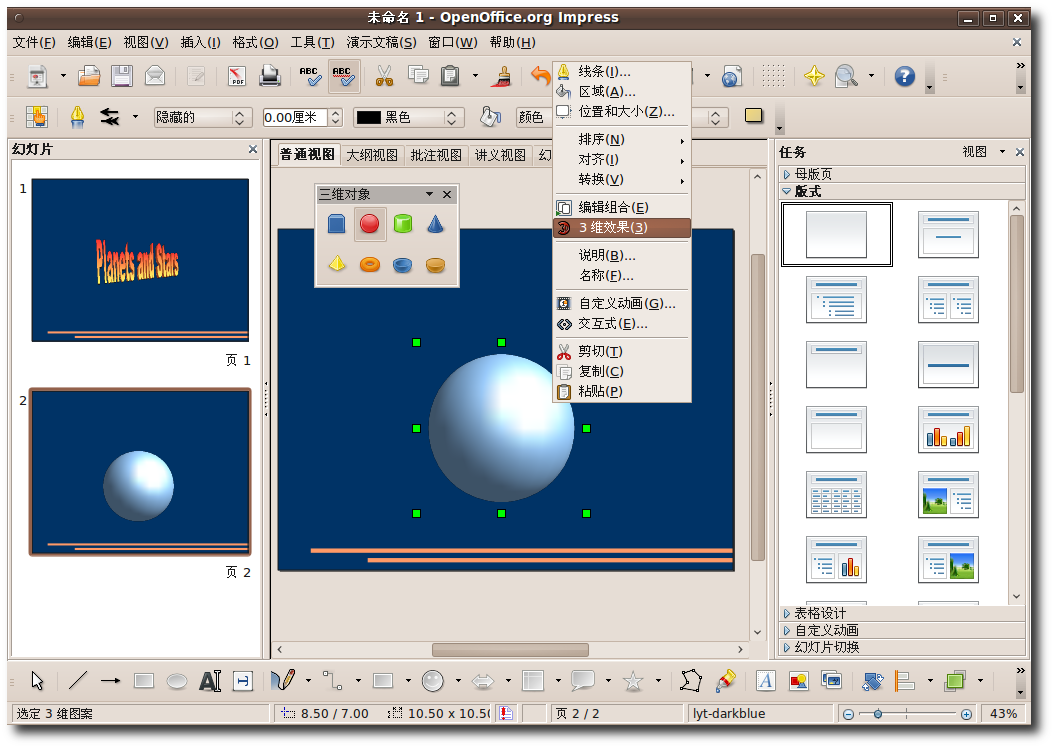Open the 演示文稿(S) menu

pyautogui.click(x=381, y=42)
